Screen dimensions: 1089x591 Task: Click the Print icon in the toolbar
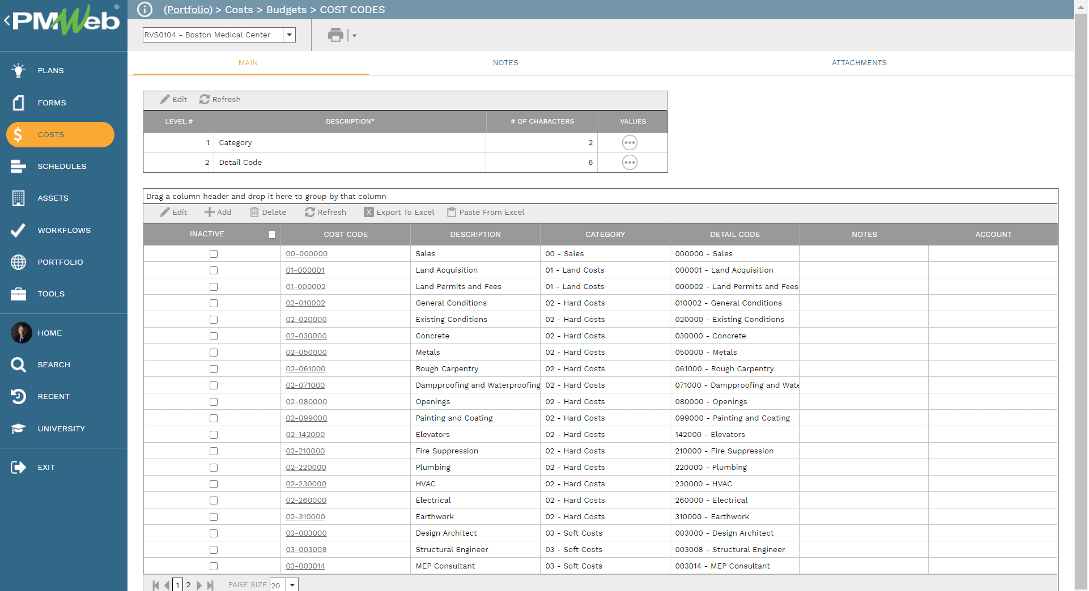338,33
